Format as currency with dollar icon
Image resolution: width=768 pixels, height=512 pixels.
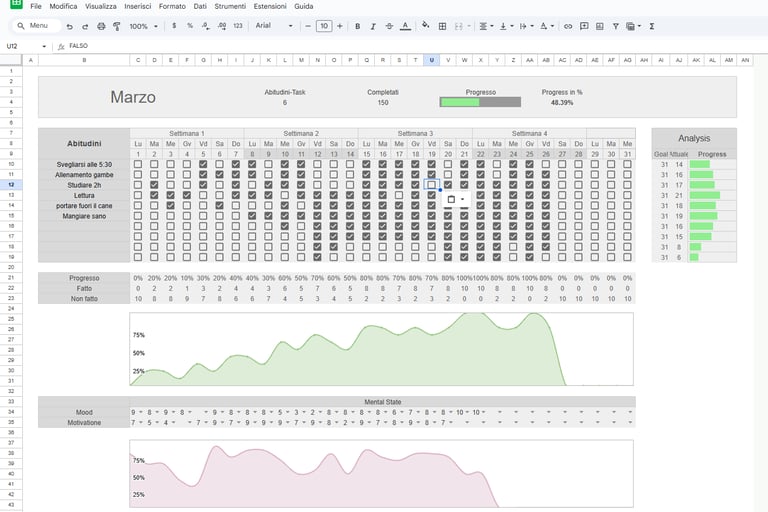point(174,26)
